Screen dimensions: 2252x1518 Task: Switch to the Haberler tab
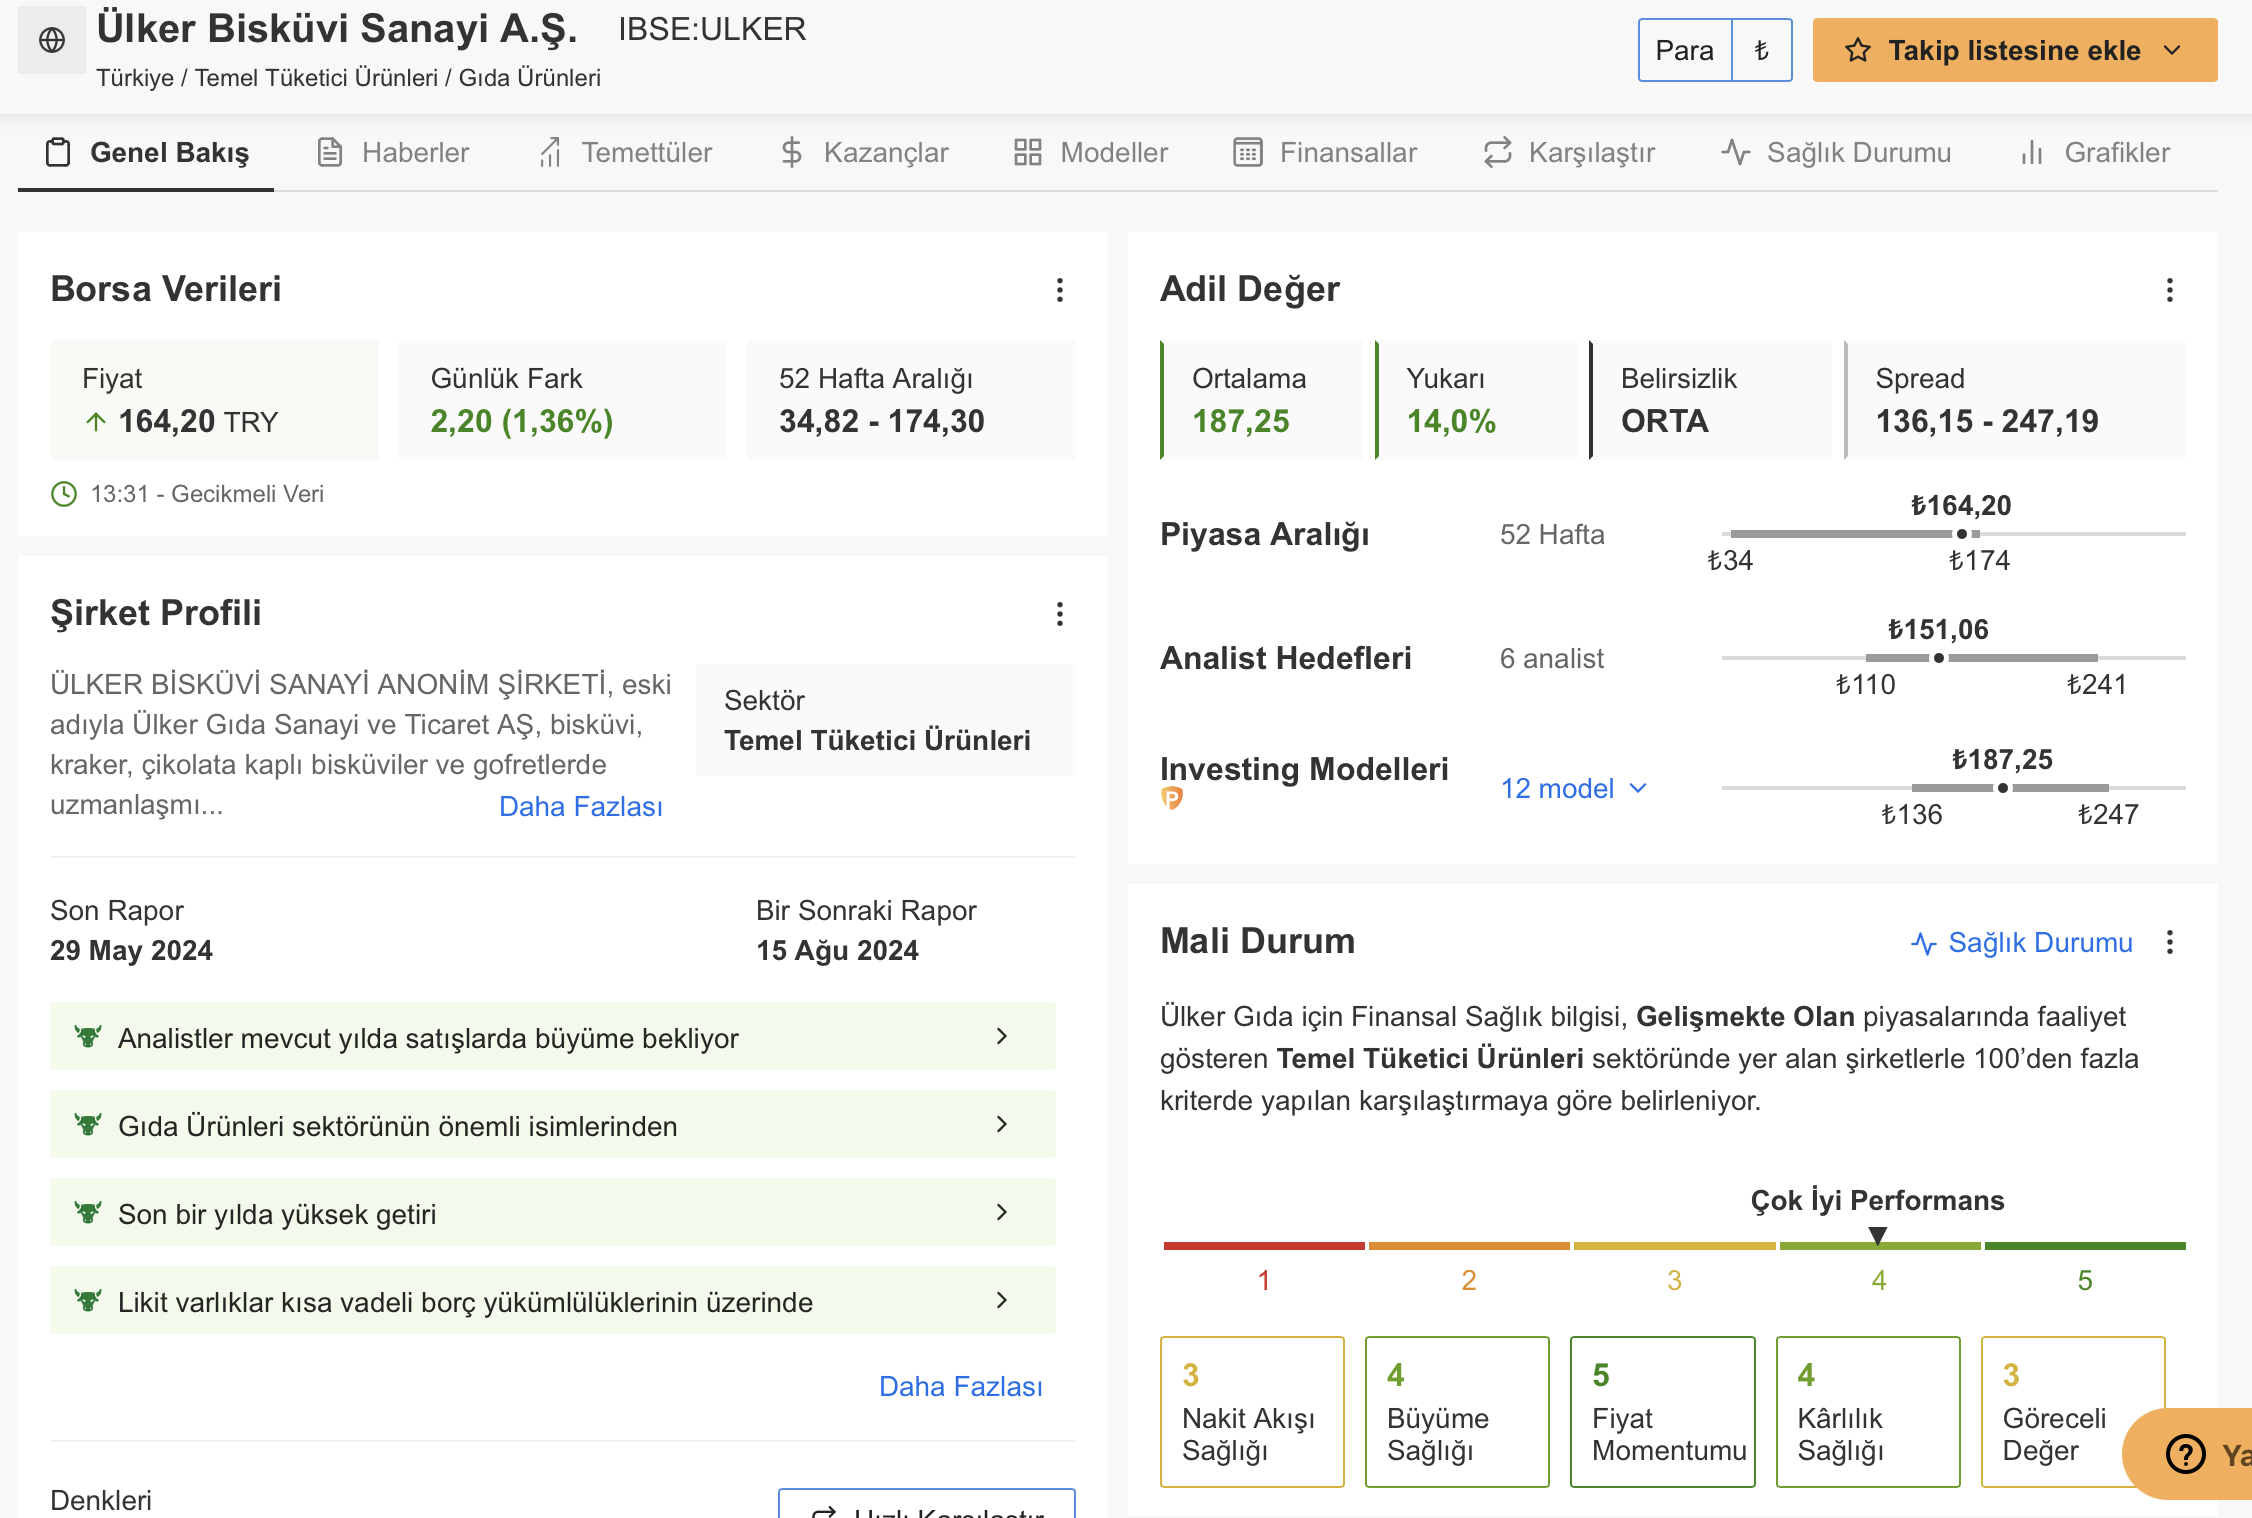click(393, 152)
